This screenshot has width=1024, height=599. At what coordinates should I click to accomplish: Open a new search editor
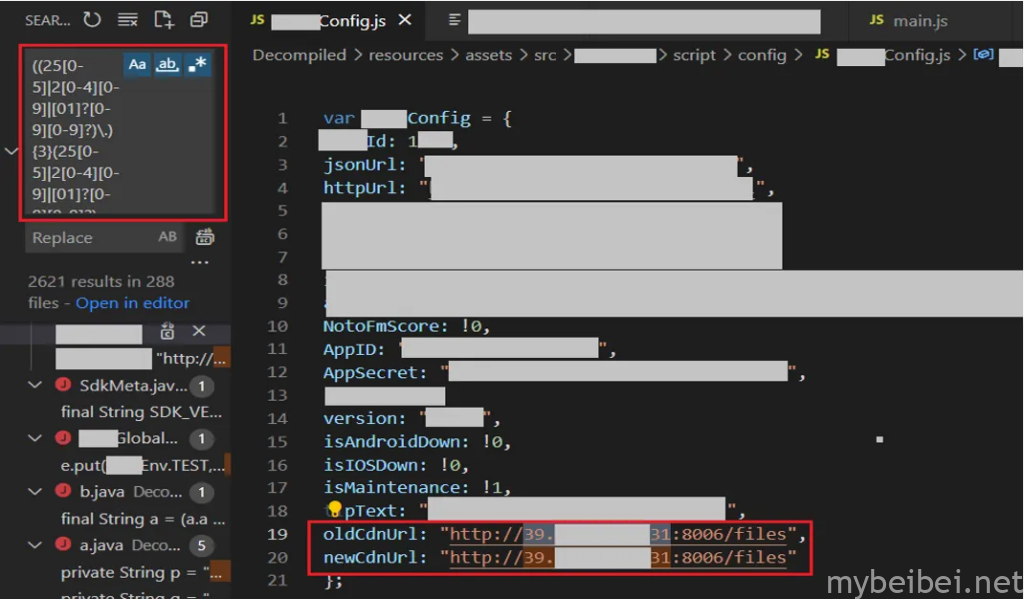pos(163,19)
